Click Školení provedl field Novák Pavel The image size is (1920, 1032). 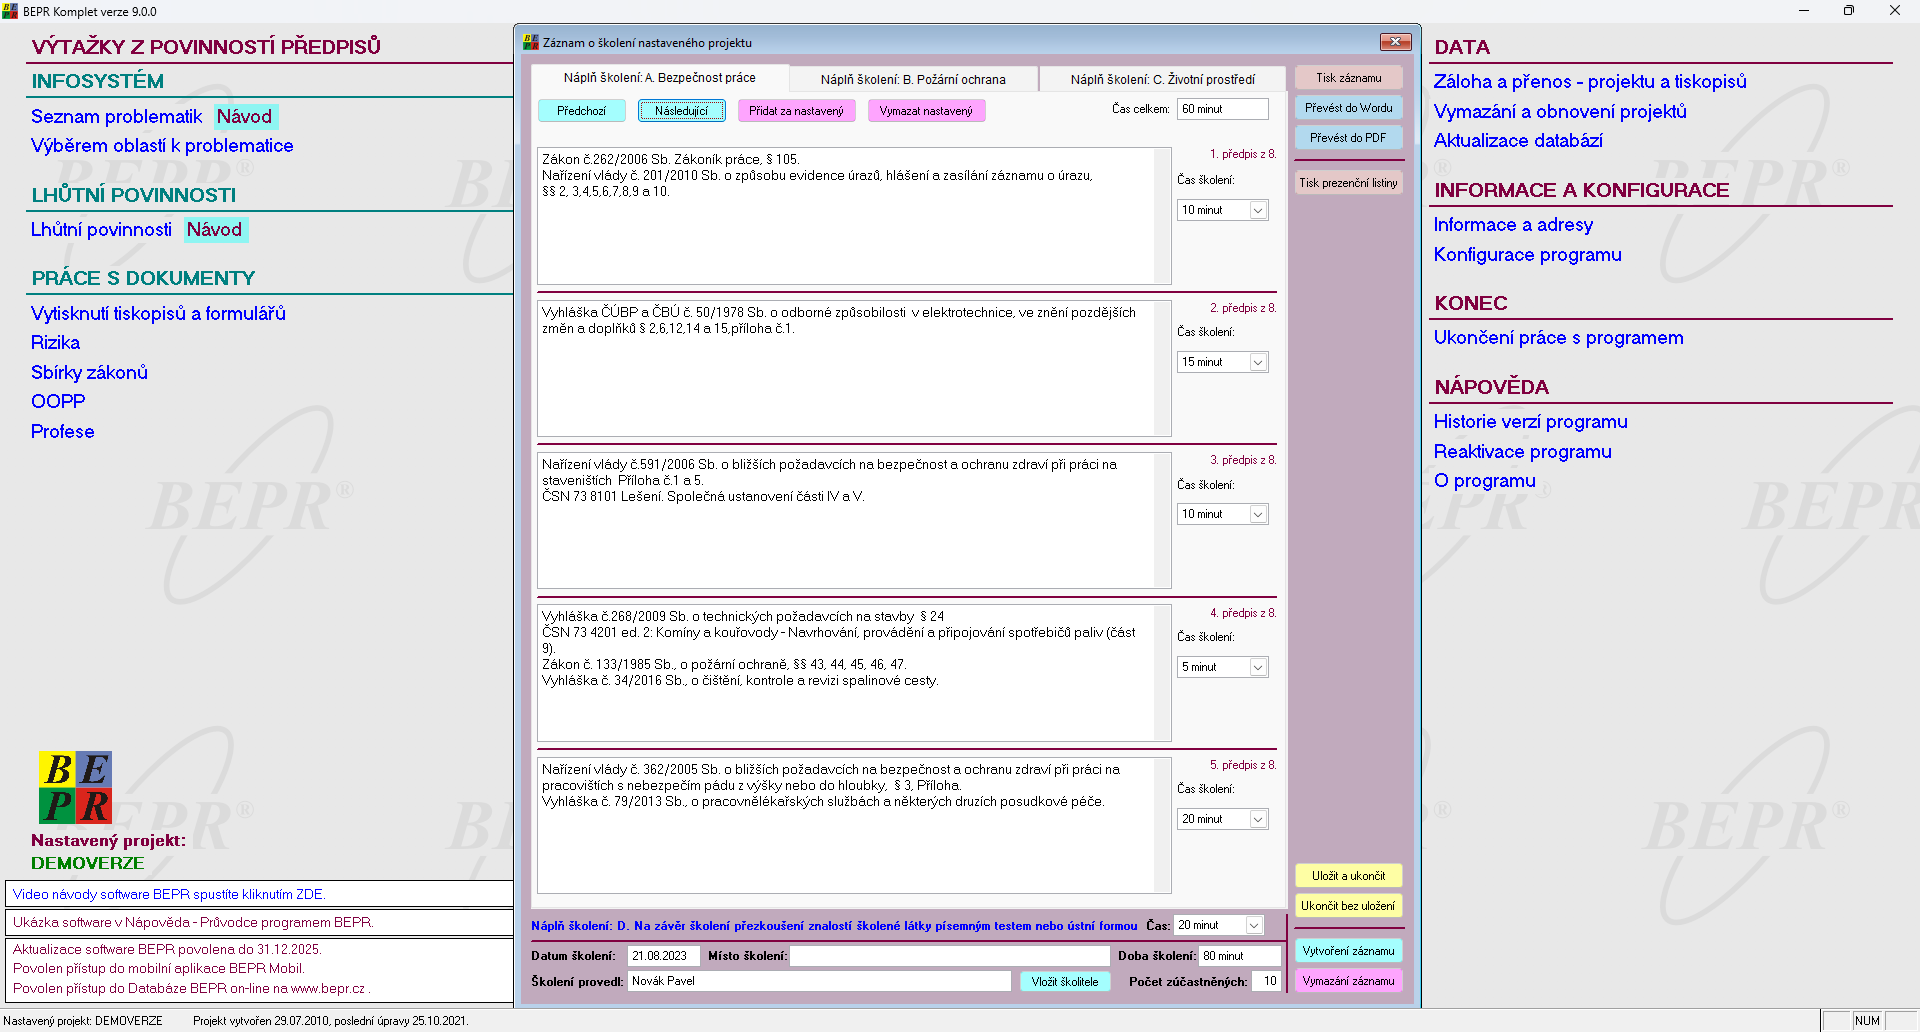[x=819, y=981]
